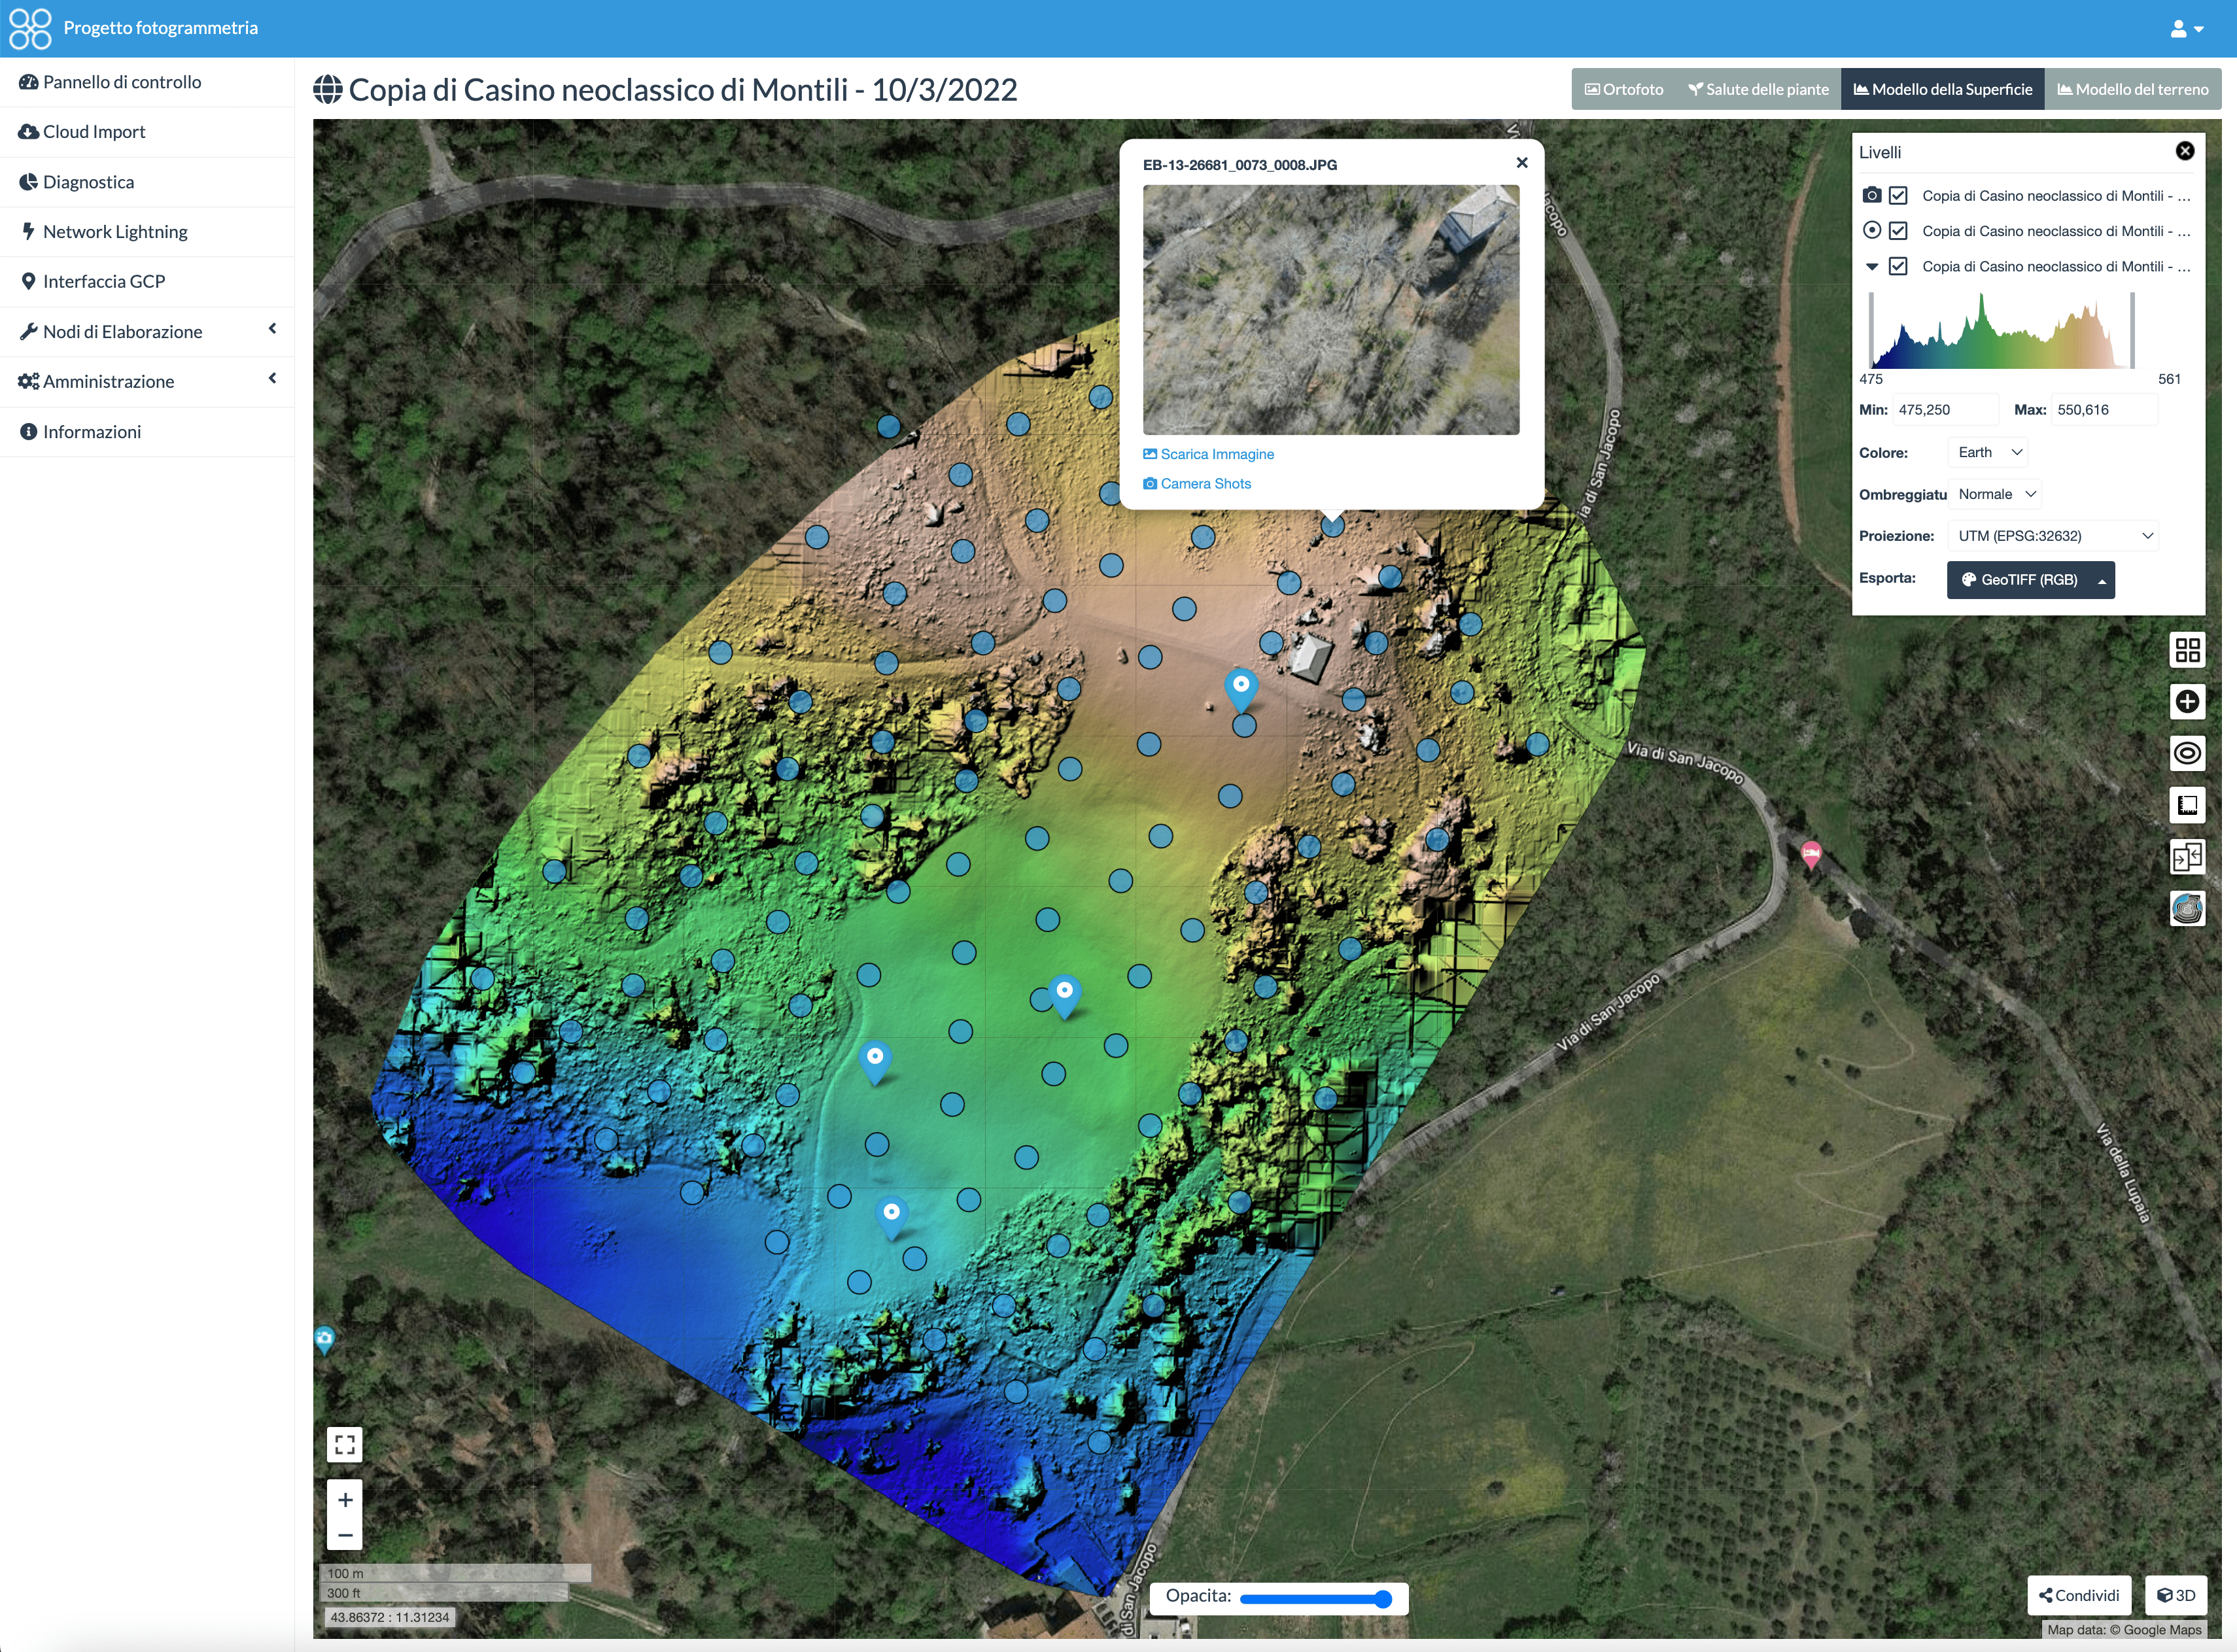Open the Ombreggiatura dropdown showing Normale
The width and height of the screenshot is (2237, 1652).
tap(1995, 495)
